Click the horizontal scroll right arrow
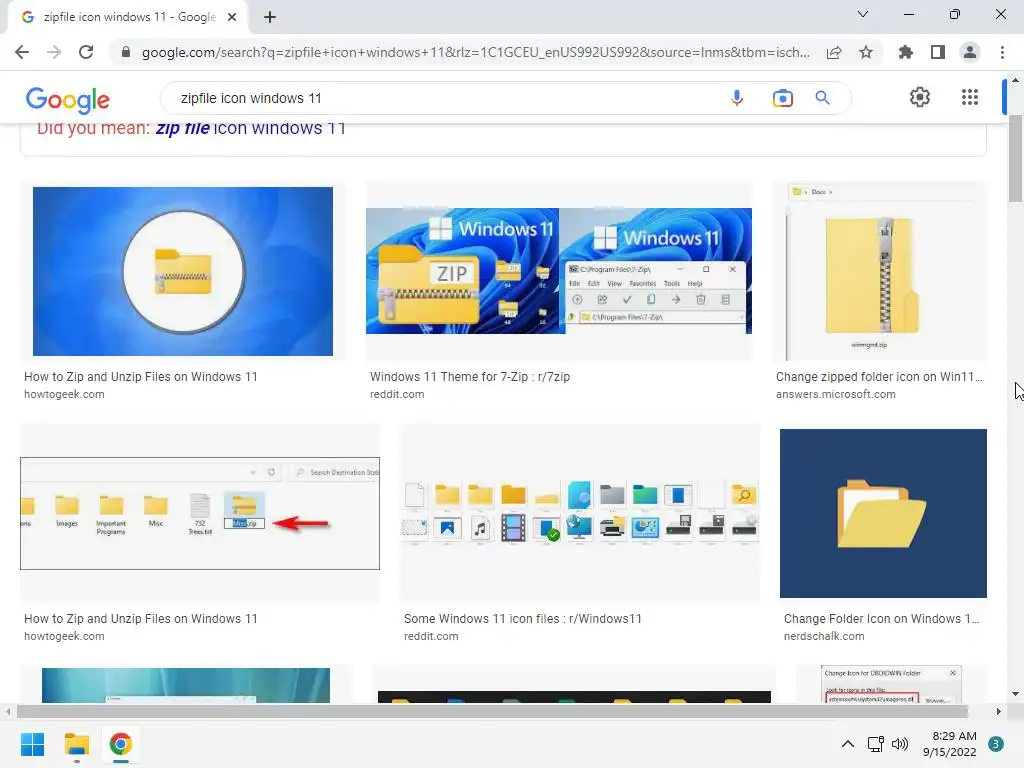1024x768 pixels. pos(999,711)
